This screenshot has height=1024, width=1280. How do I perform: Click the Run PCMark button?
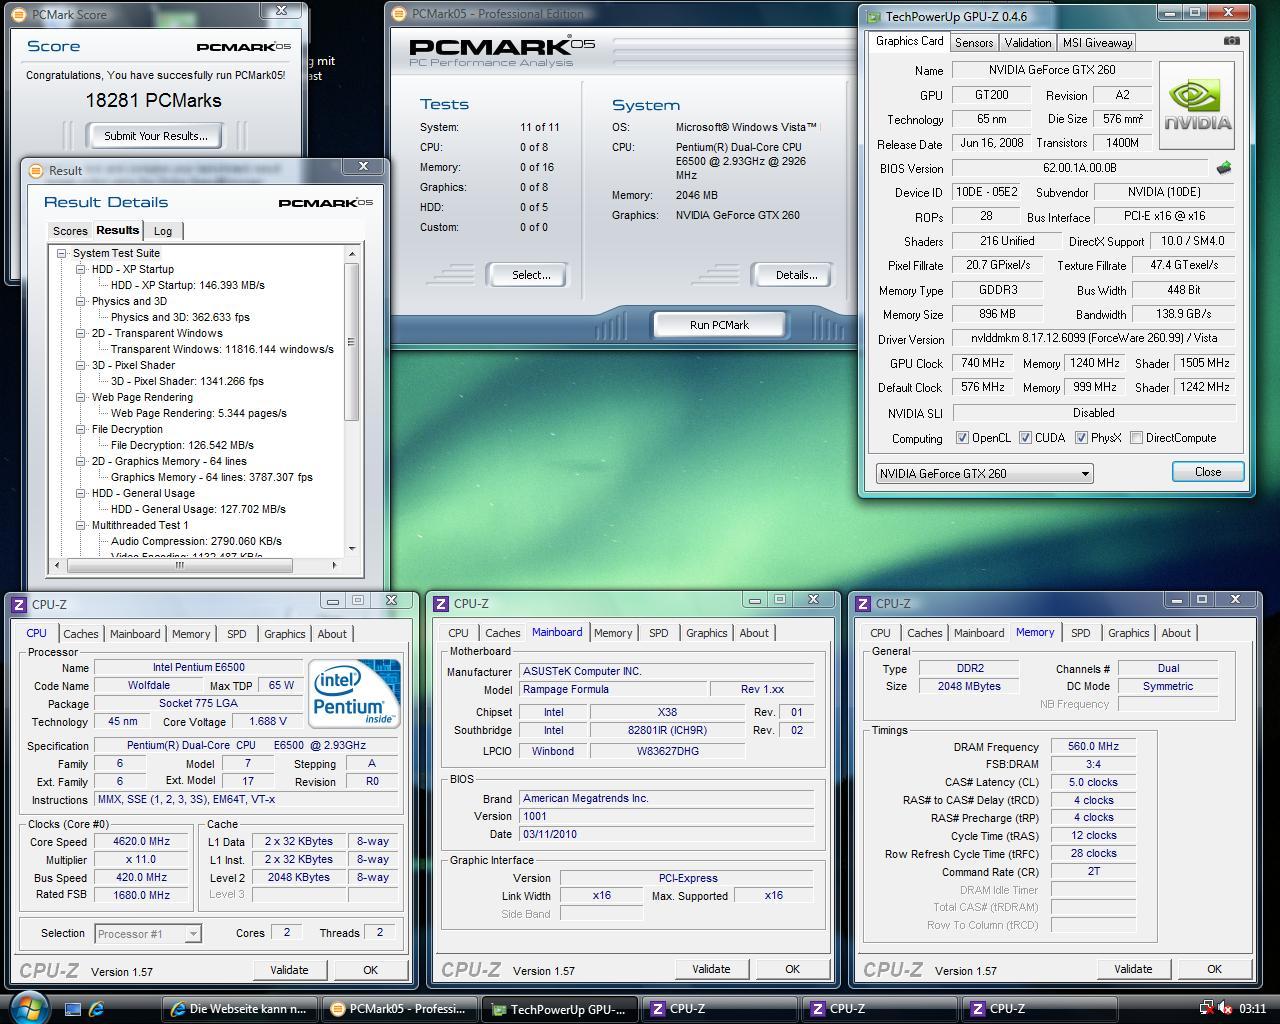pos(719,325)
